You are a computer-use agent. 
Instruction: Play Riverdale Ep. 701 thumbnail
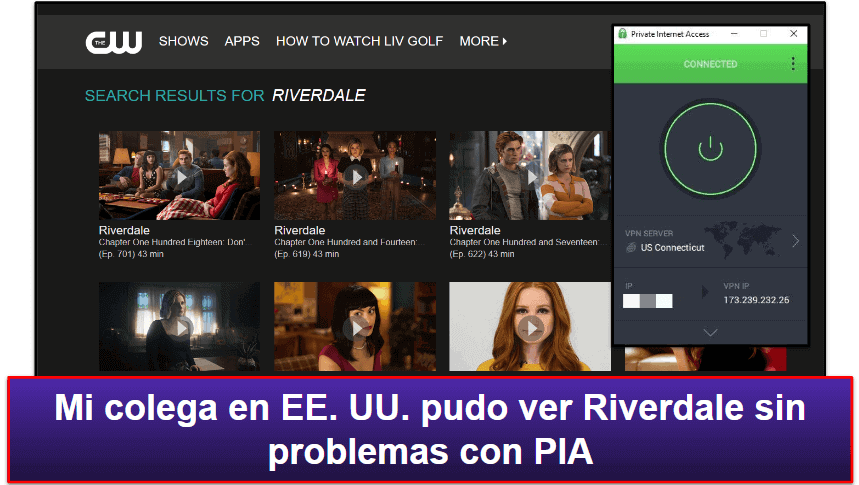(179, 175)
